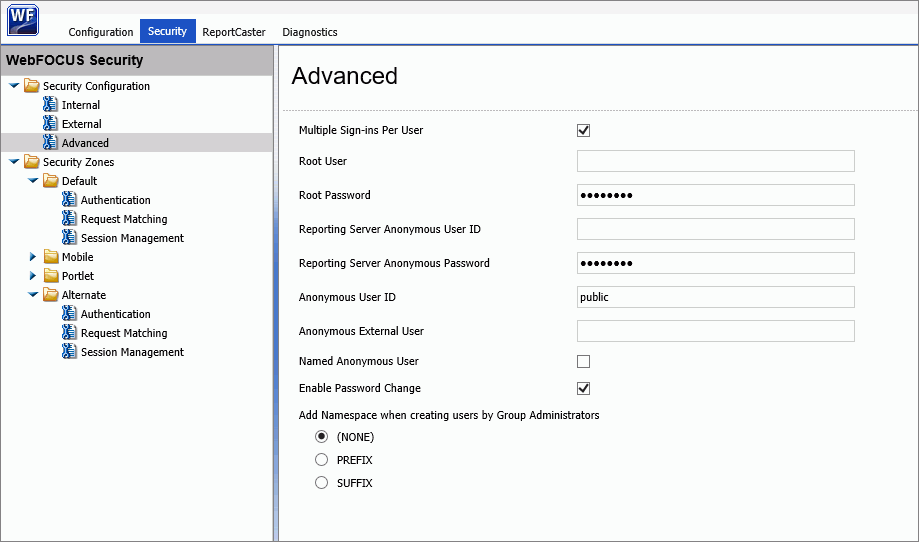Open the Diagnostics tab
Image resolution: width=919 pixels, height=542 pixels.
click(x=309, y=32)
